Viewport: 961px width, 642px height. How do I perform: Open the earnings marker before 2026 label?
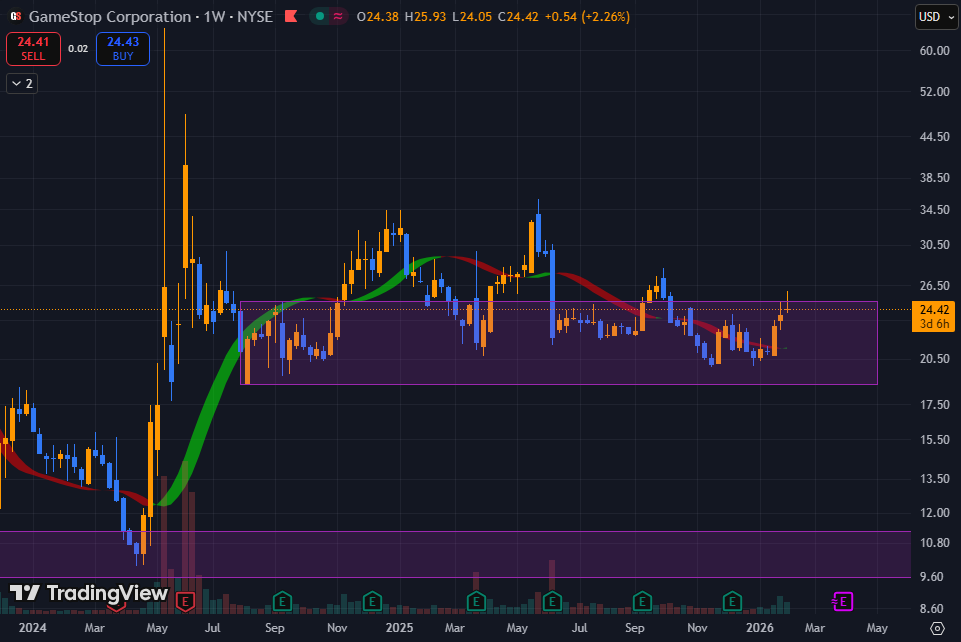coord(732,602)
